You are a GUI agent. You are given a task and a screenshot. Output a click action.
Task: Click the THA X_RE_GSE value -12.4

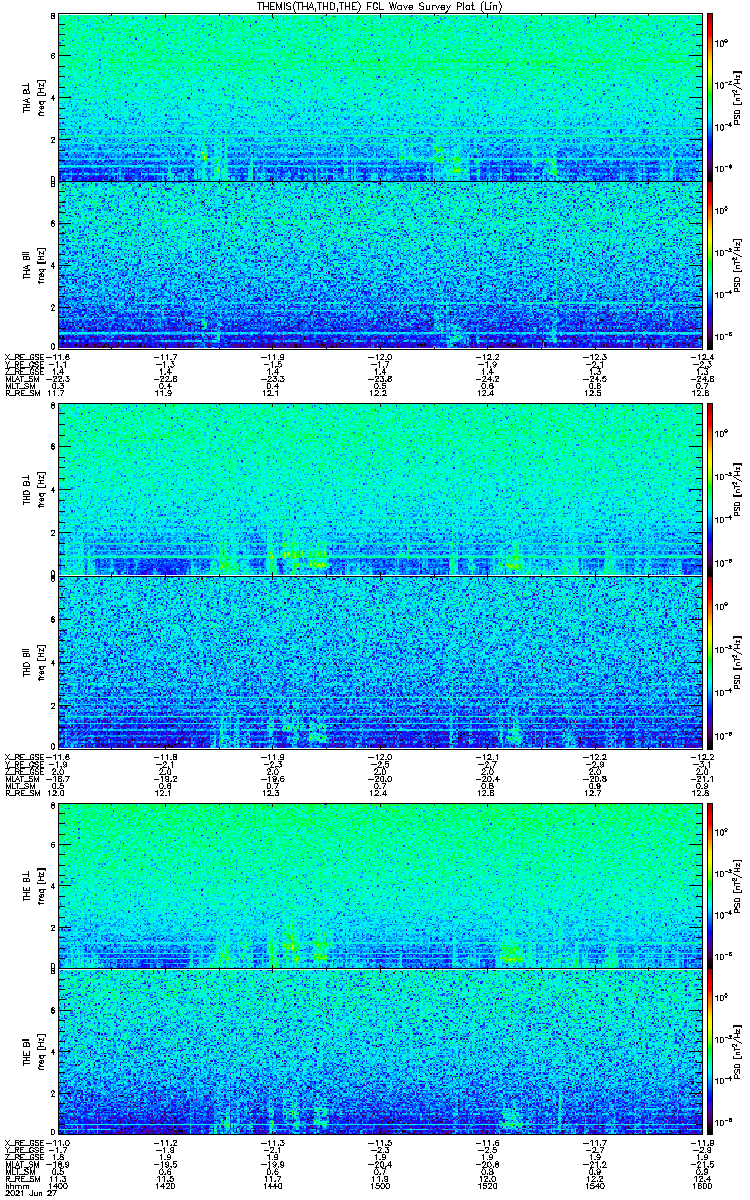pyautogui.click(x=700, y=356)
